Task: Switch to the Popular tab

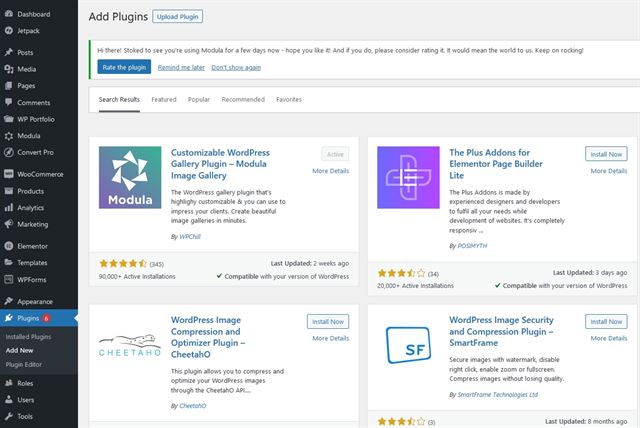Action: tap(199, 100)
